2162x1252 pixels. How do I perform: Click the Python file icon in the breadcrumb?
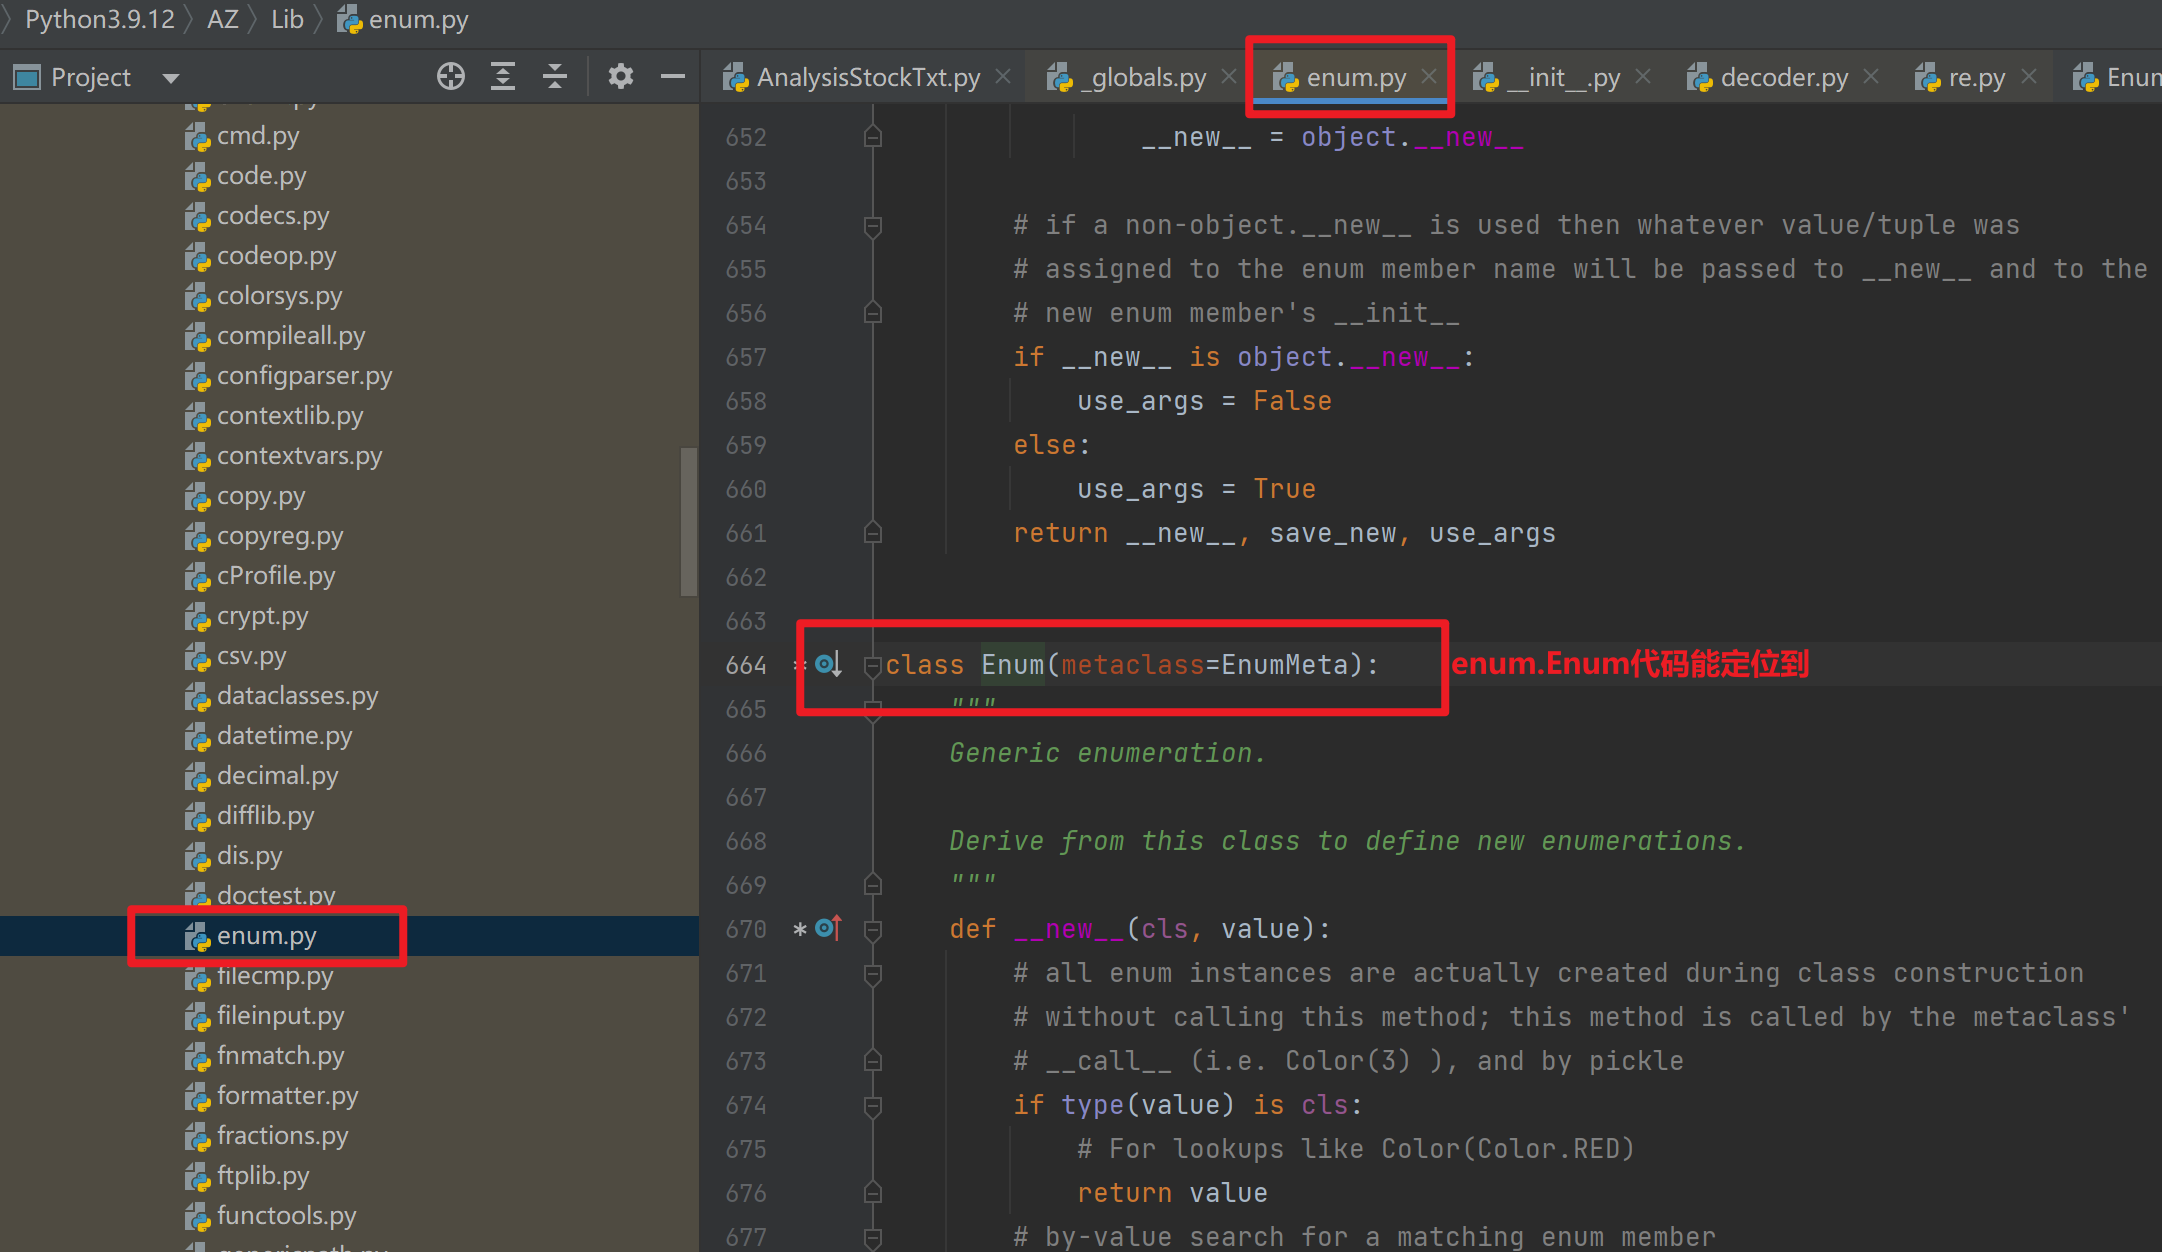tap(349, 19)
